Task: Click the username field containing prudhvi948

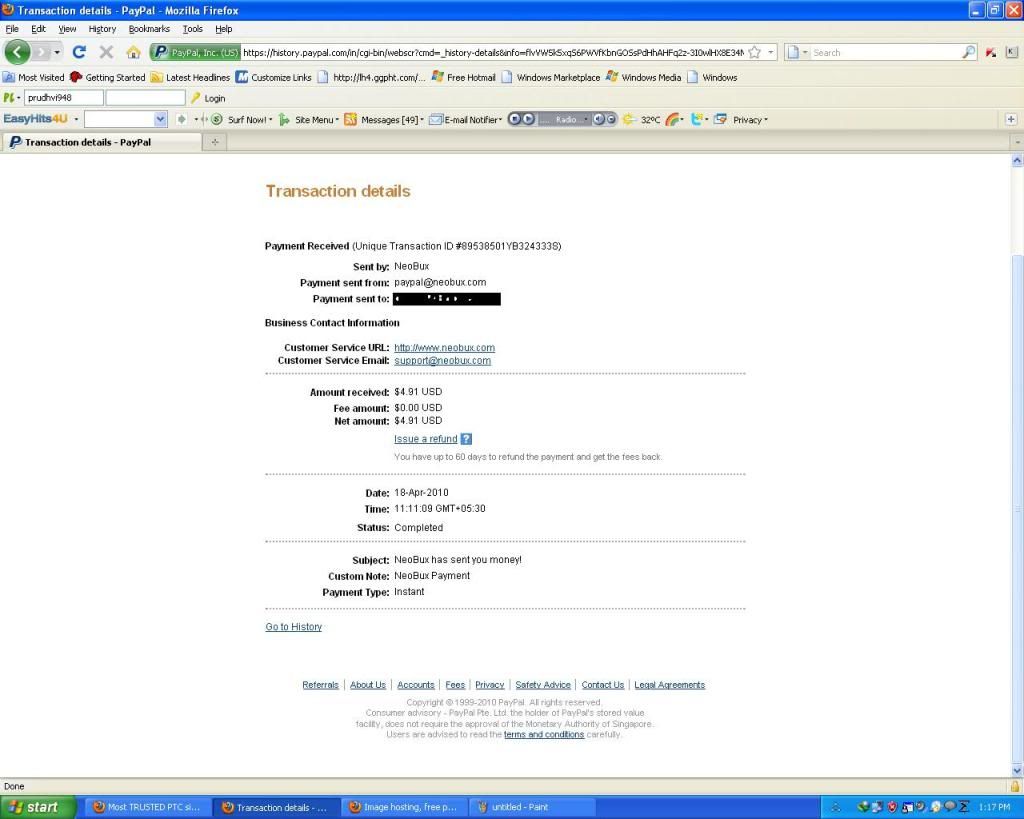Action: pyautogui.click(x=63, y=98)
